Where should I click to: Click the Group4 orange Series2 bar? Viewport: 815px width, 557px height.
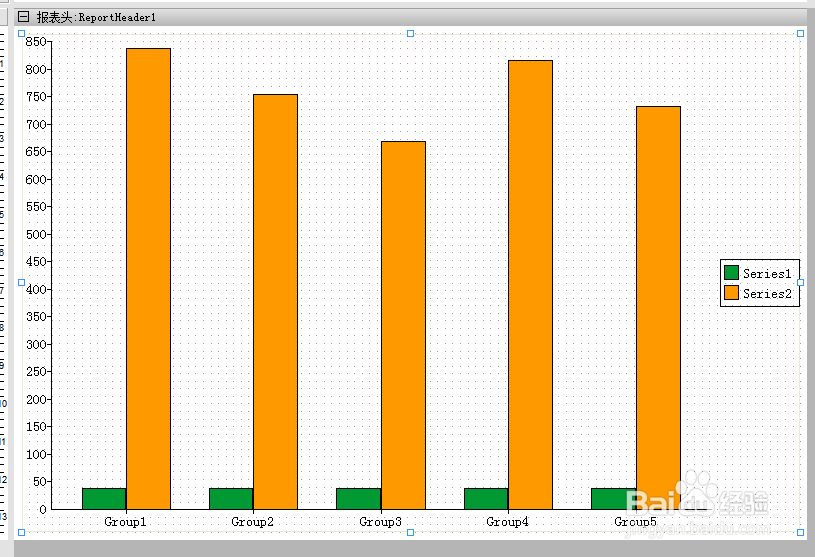point(531,285)
